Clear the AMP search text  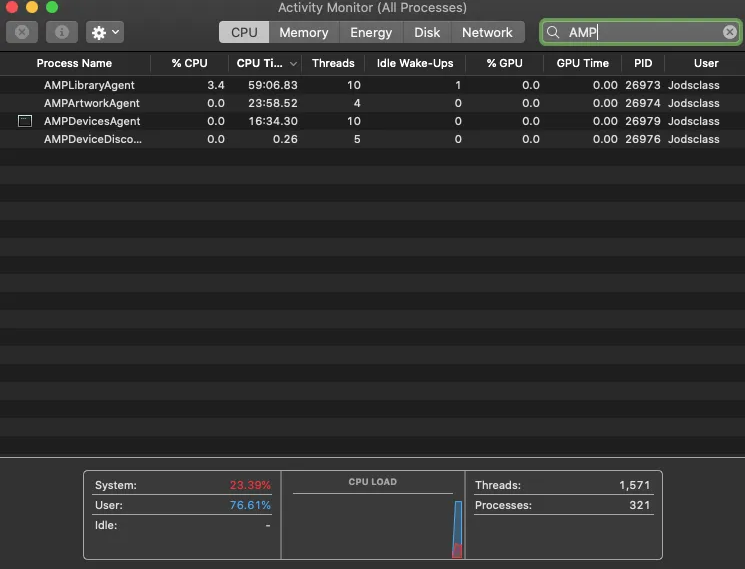coord(730,32)
